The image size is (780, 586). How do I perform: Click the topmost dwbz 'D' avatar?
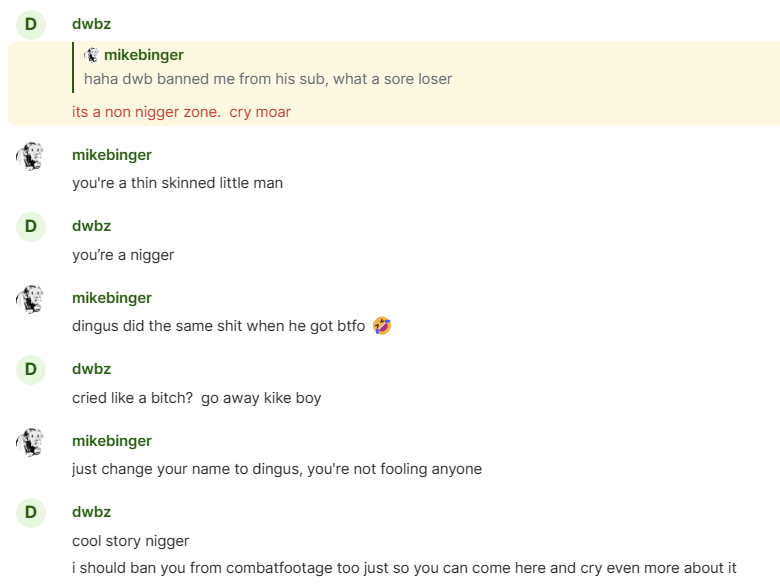click(x=31, y=24)
